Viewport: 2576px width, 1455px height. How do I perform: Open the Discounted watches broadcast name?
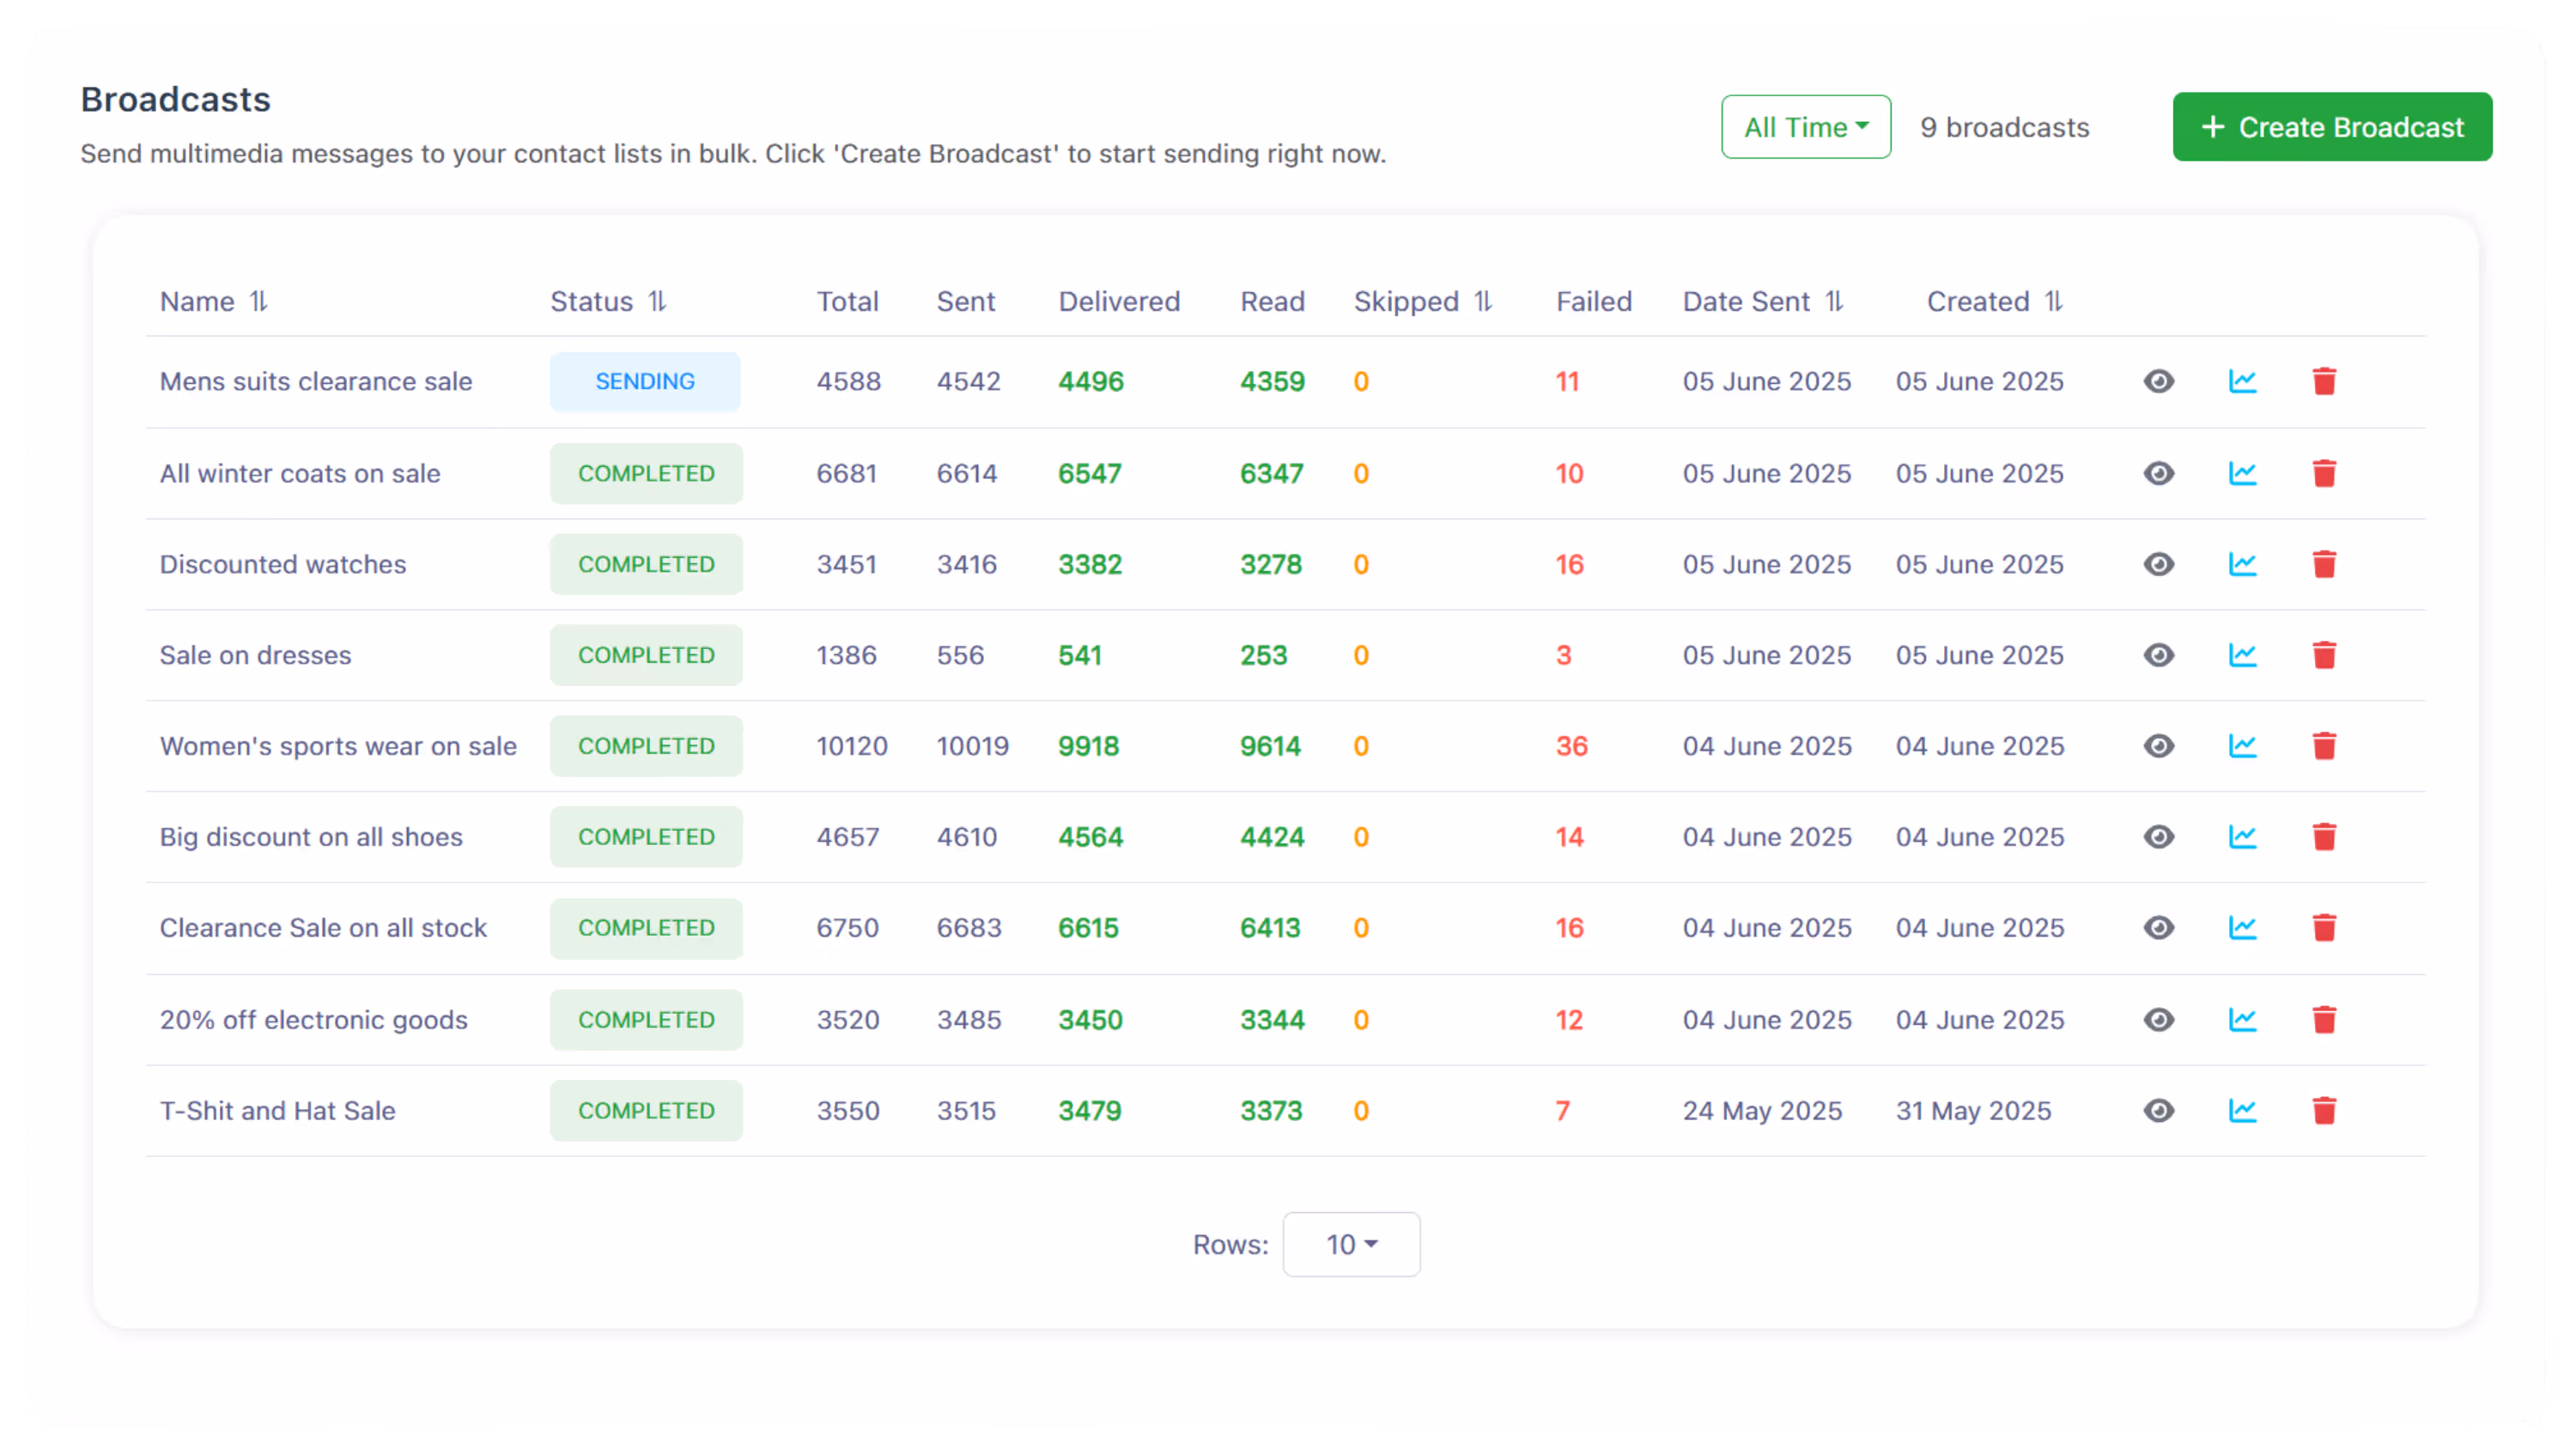click(283, 564)
